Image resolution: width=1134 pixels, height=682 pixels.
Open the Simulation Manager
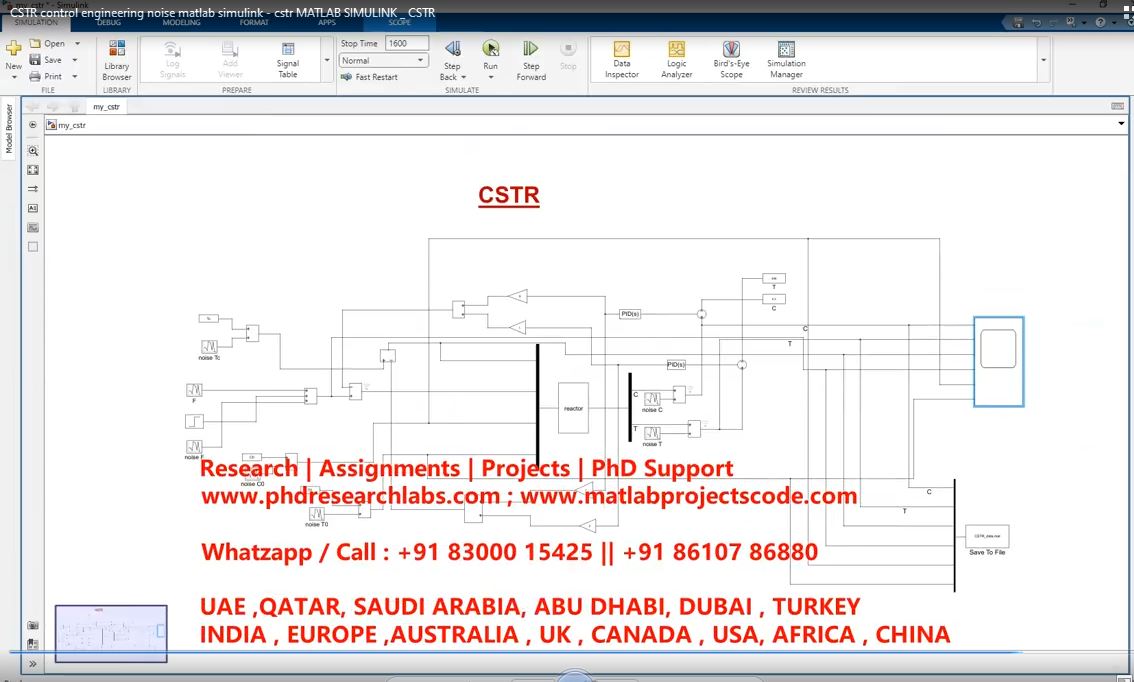pos(786,59)
